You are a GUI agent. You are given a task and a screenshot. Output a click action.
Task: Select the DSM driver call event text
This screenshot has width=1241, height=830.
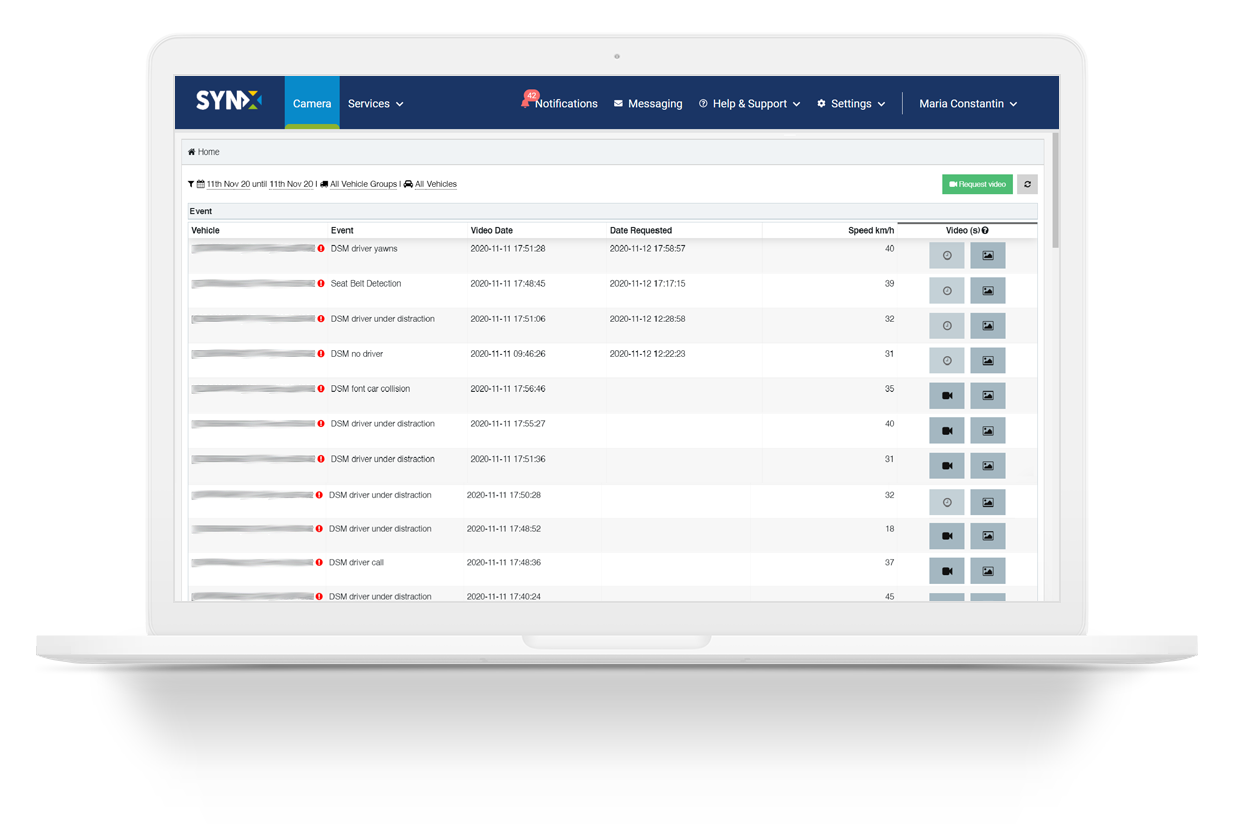(x=356, y=563)
